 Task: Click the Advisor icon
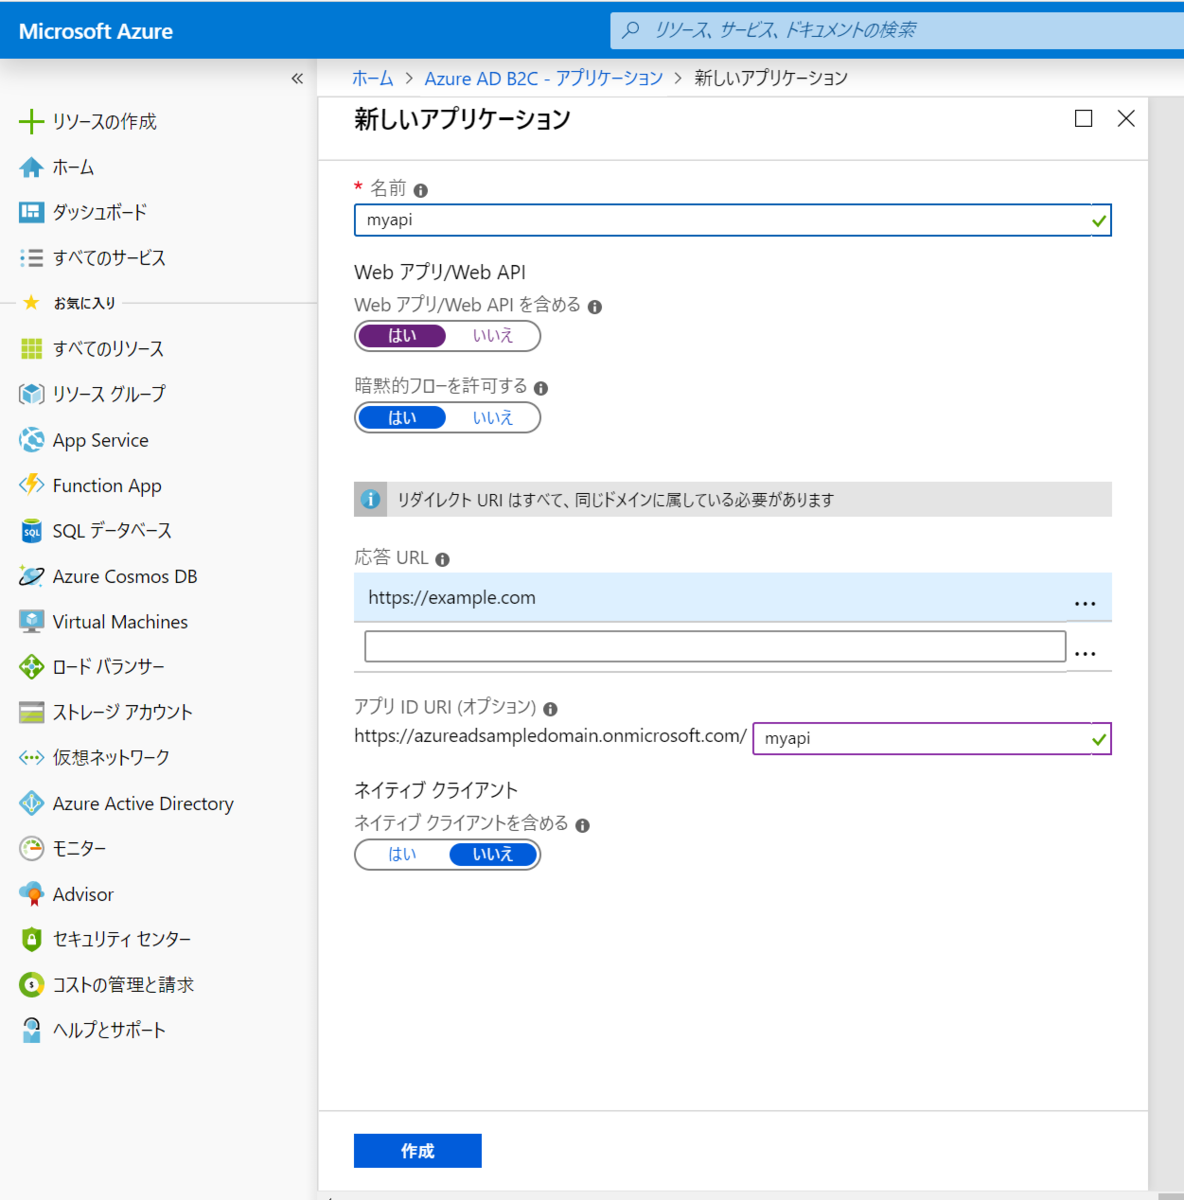click(x=31, y=894)
